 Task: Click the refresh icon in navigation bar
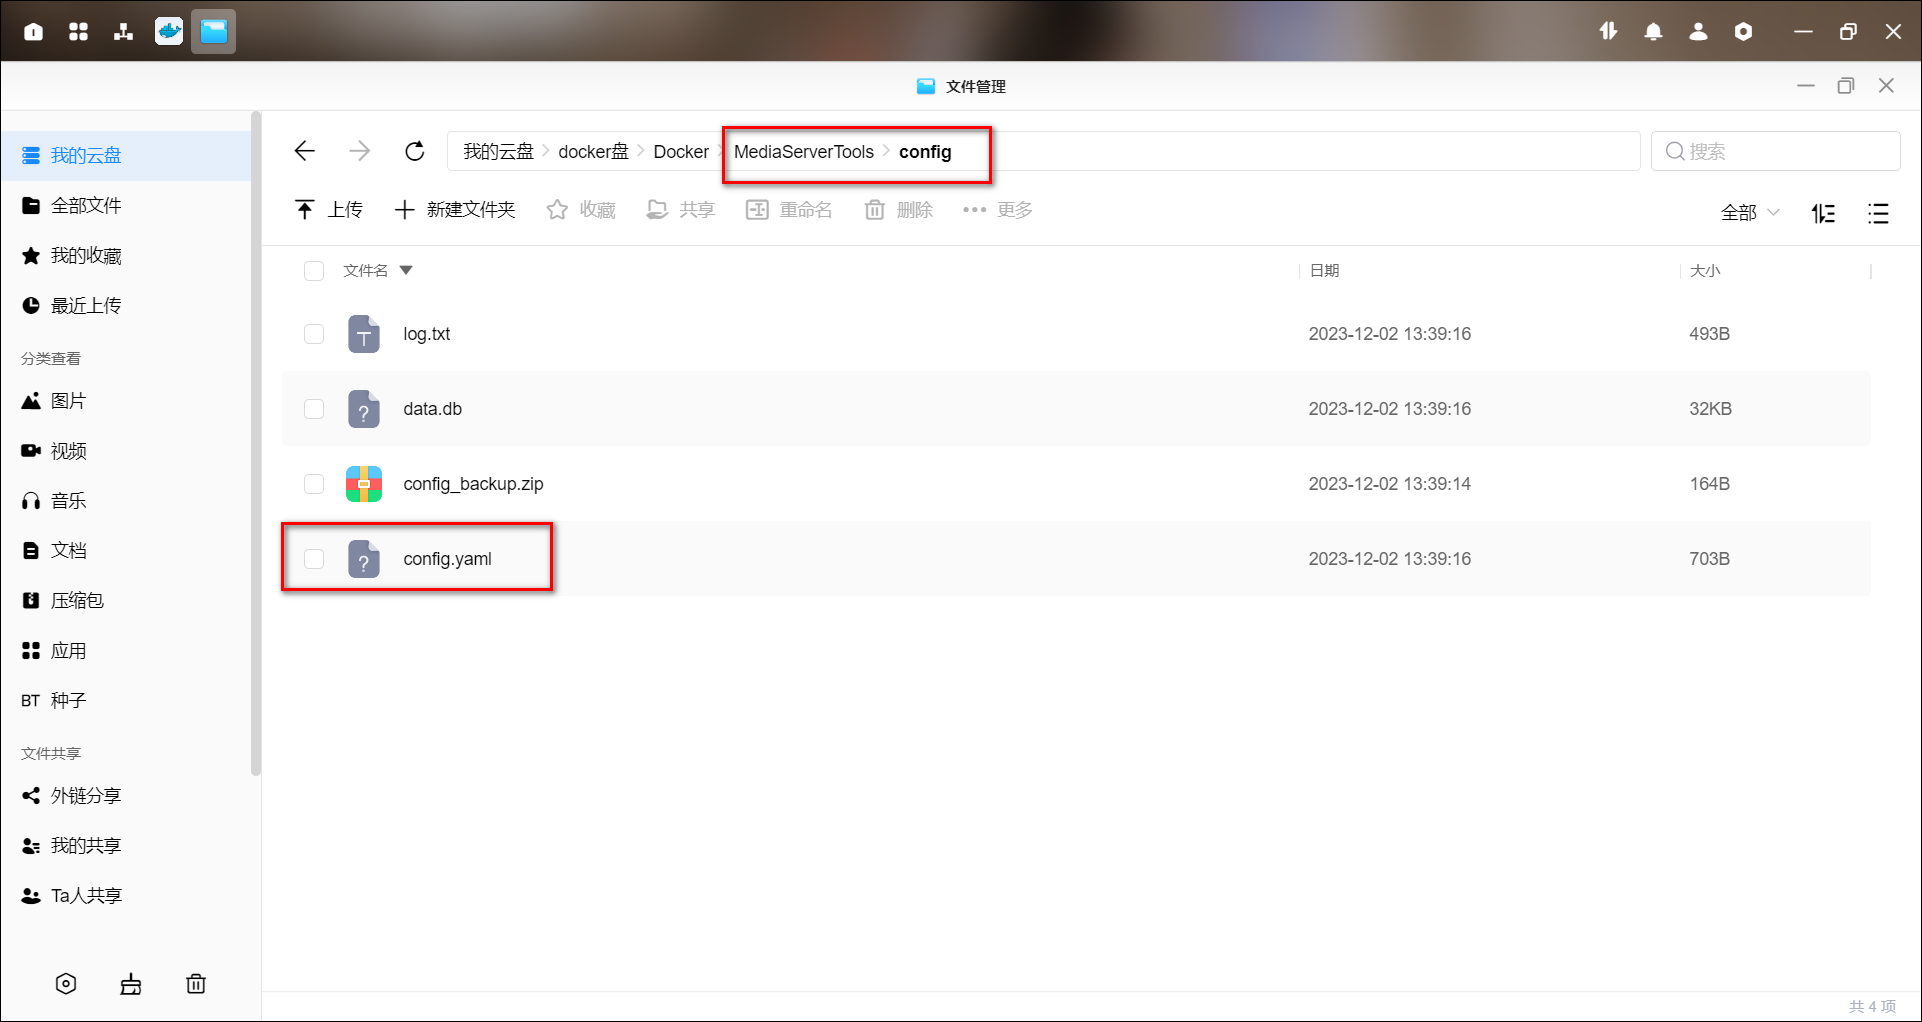pos(414,151)
